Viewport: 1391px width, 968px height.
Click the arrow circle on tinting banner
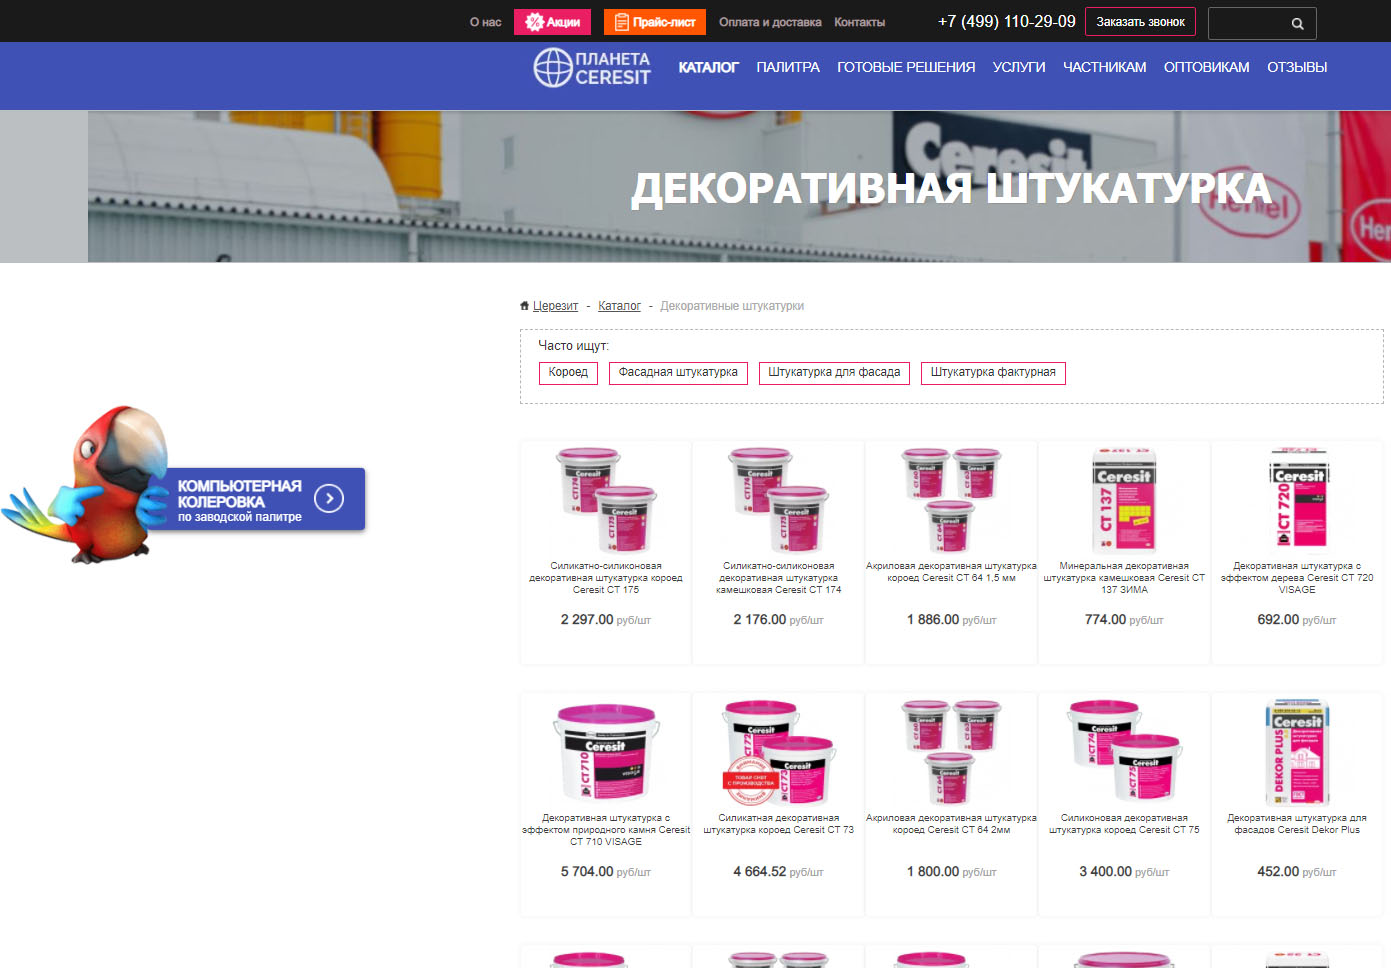tap(329, 498)
